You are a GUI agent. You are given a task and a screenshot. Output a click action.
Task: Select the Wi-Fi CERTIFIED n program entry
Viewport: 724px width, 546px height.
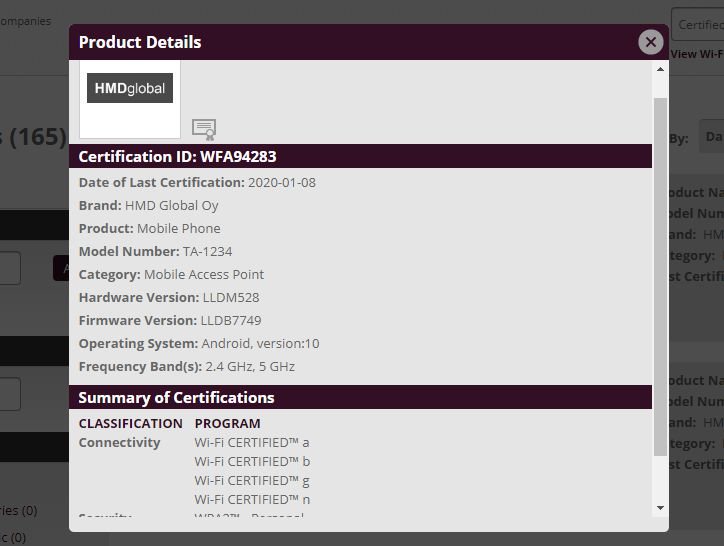[252, 500]
